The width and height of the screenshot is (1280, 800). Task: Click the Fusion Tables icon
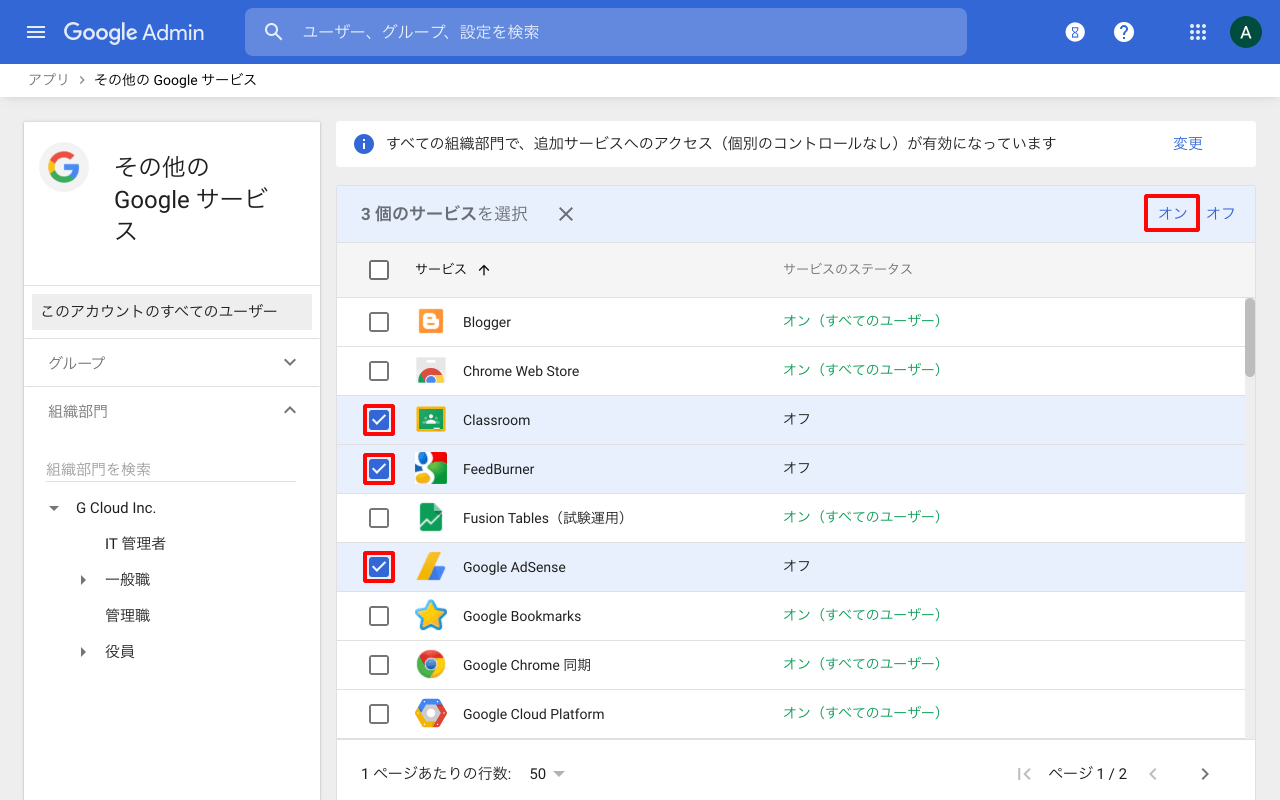click(431, 518)
